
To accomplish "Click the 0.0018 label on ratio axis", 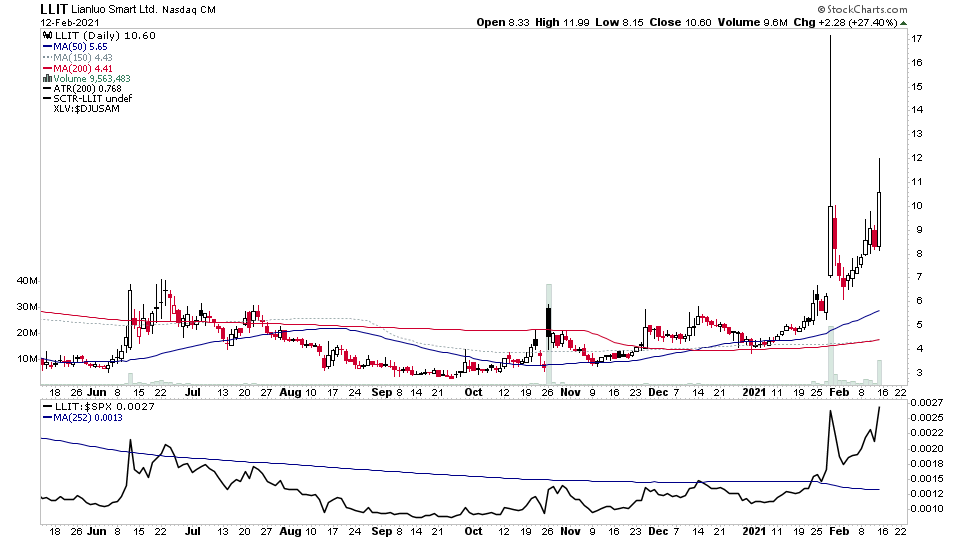I will [x=926, y=463].
